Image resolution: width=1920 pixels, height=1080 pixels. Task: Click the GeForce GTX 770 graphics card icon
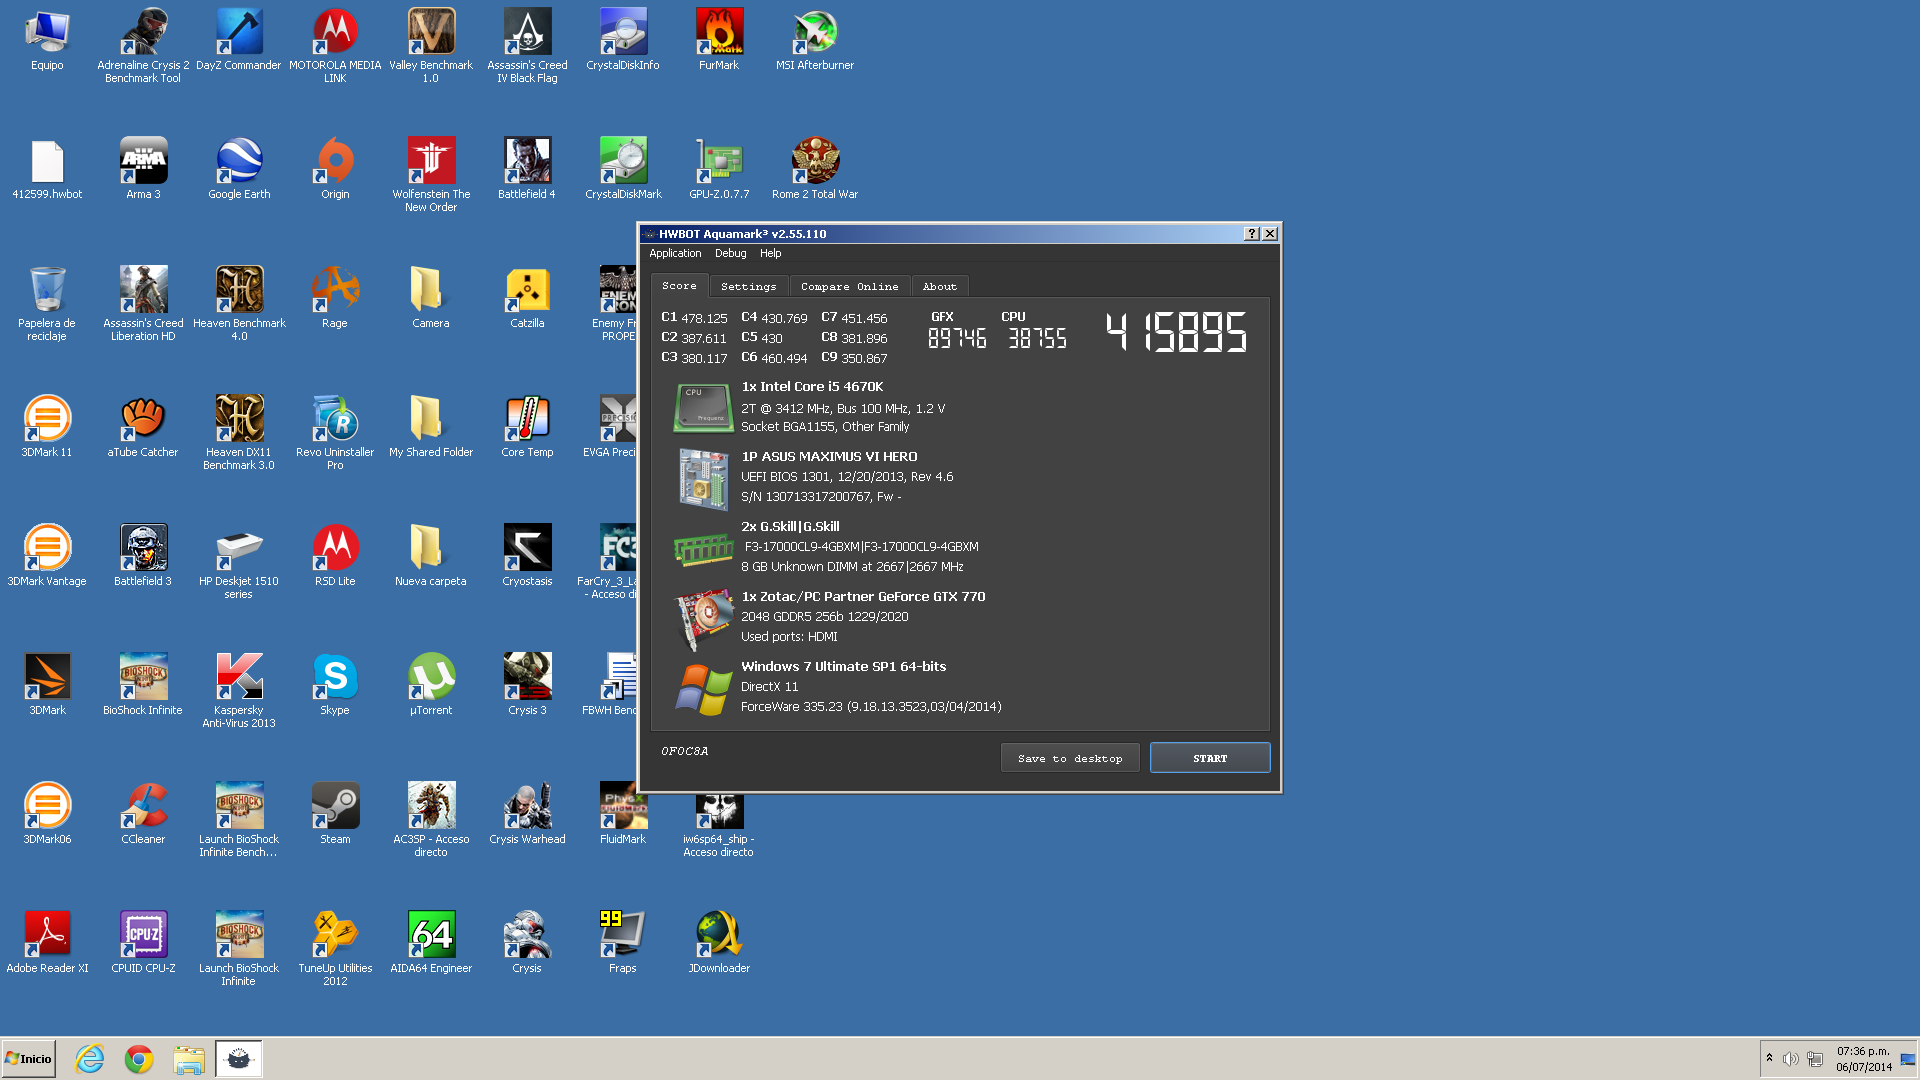pos(703,619)
